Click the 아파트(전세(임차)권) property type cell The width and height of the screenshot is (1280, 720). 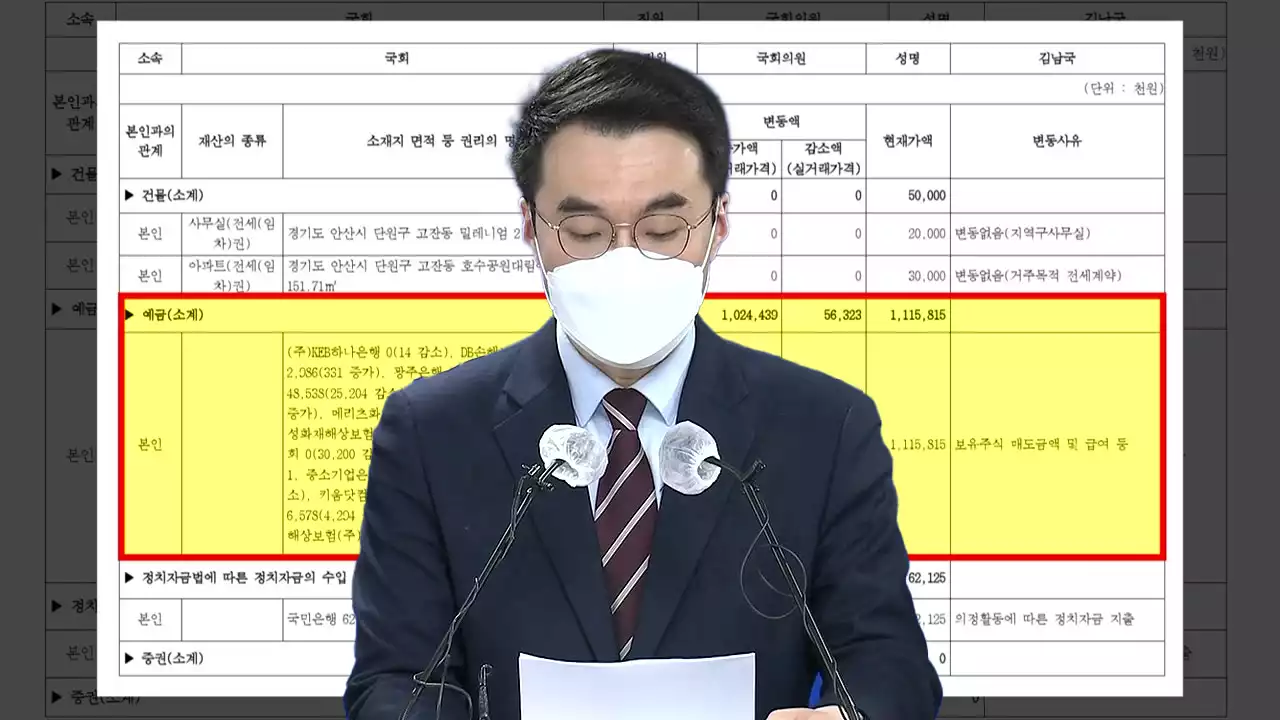coord(232,275)
